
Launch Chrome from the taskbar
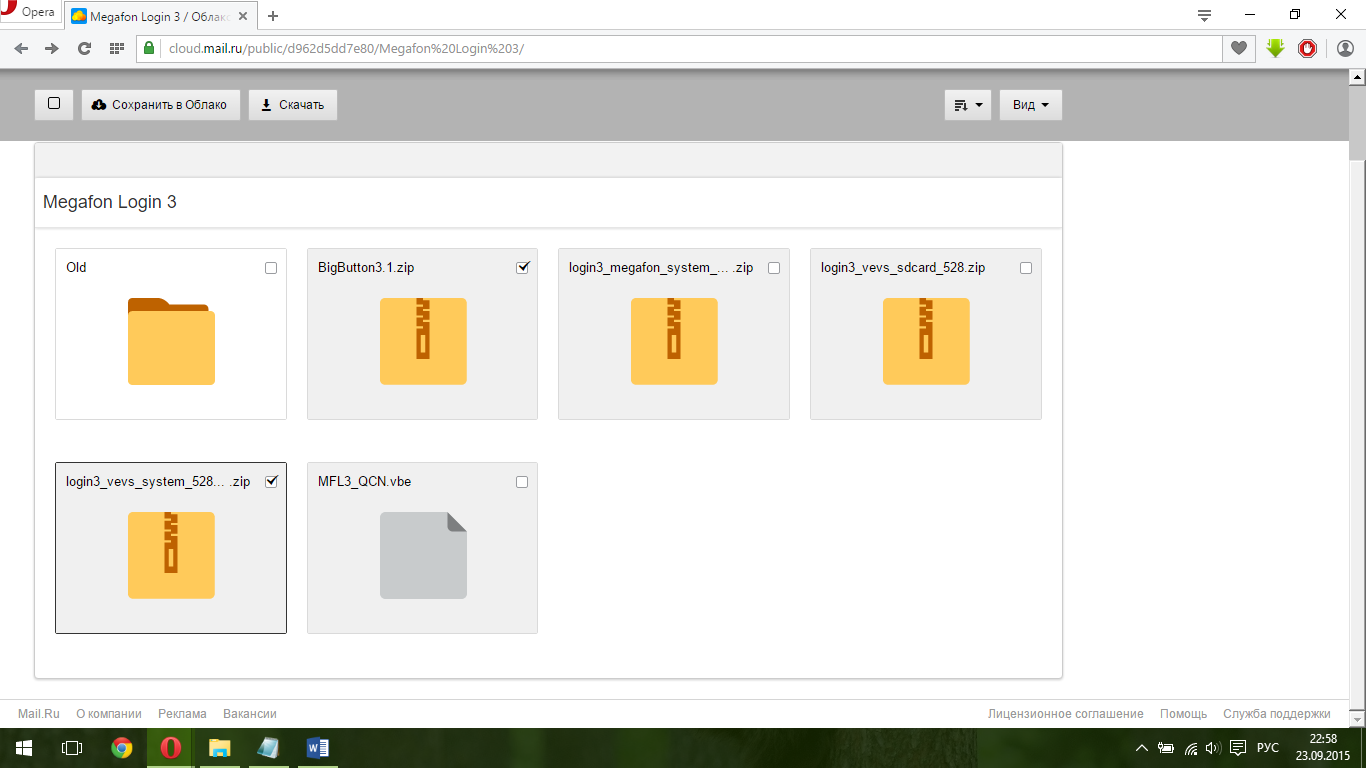click(122, 748)
